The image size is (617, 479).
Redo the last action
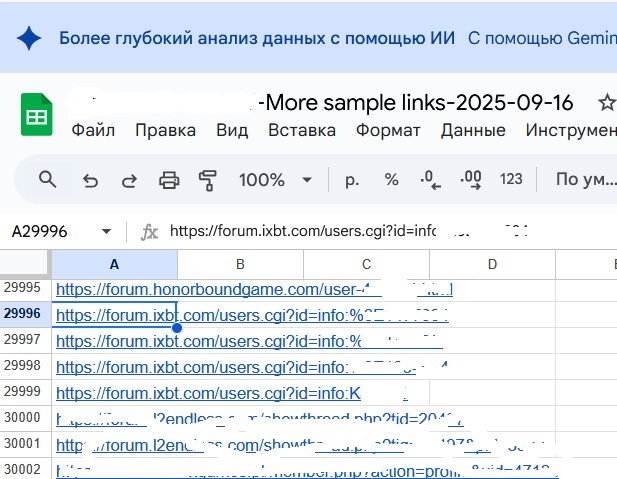[x=129, y=181]
